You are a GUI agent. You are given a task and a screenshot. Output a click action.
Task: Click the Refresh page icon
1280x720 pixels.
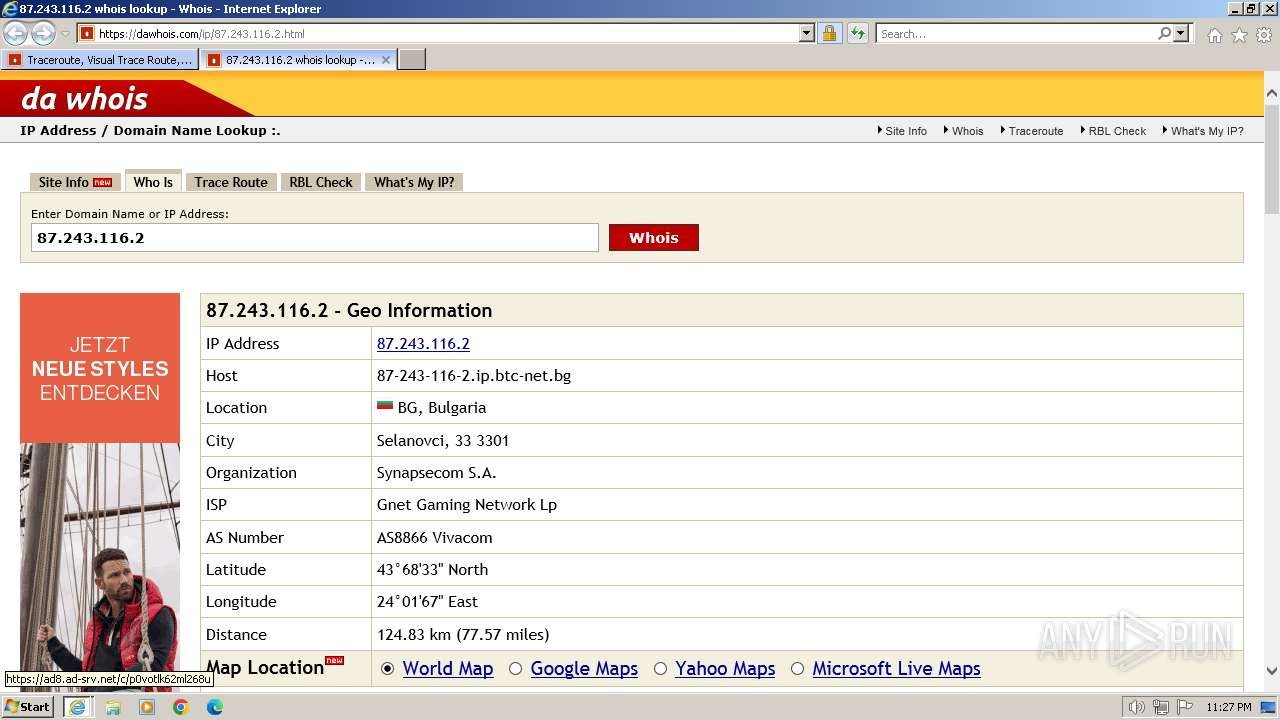pyautogui.click(x=858, y=33)
